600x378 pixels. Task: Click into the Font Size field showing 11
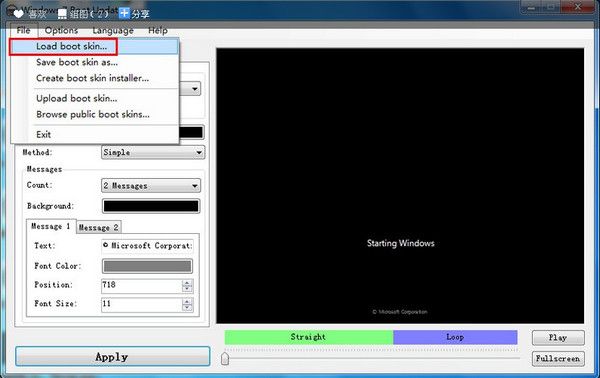tap(141, 304)
